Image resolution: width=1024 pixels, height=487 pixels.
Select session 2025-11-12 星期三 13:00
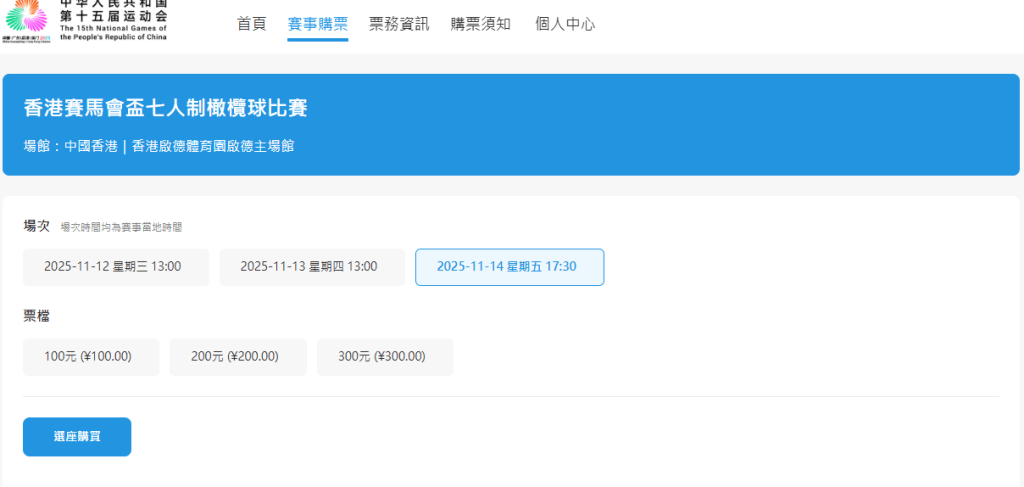[x=116, y=267]
